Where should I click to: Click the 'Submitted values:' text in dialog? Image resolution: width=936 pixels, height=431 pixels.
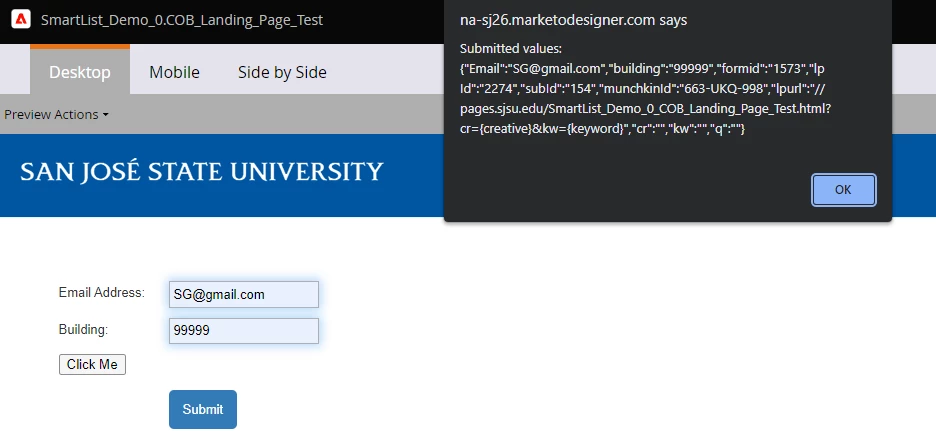[x=511, y=48]
